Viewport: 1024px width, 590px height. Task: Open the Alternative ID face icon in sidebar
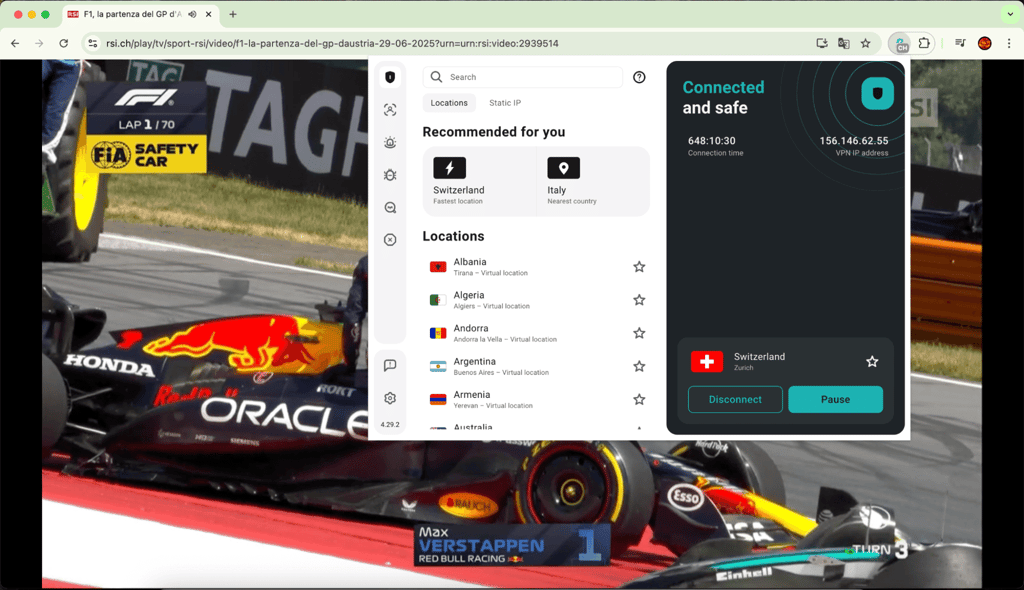(390, 110)
